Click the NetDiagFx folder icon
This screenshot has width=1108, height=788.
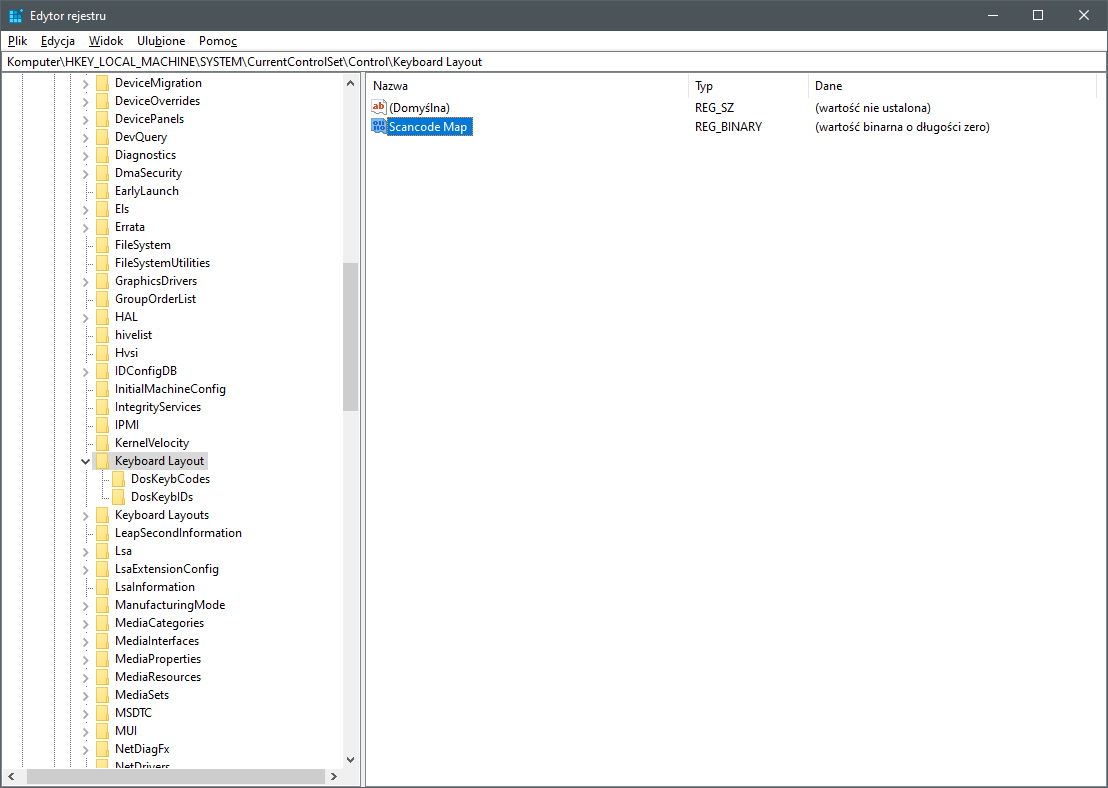102,749
